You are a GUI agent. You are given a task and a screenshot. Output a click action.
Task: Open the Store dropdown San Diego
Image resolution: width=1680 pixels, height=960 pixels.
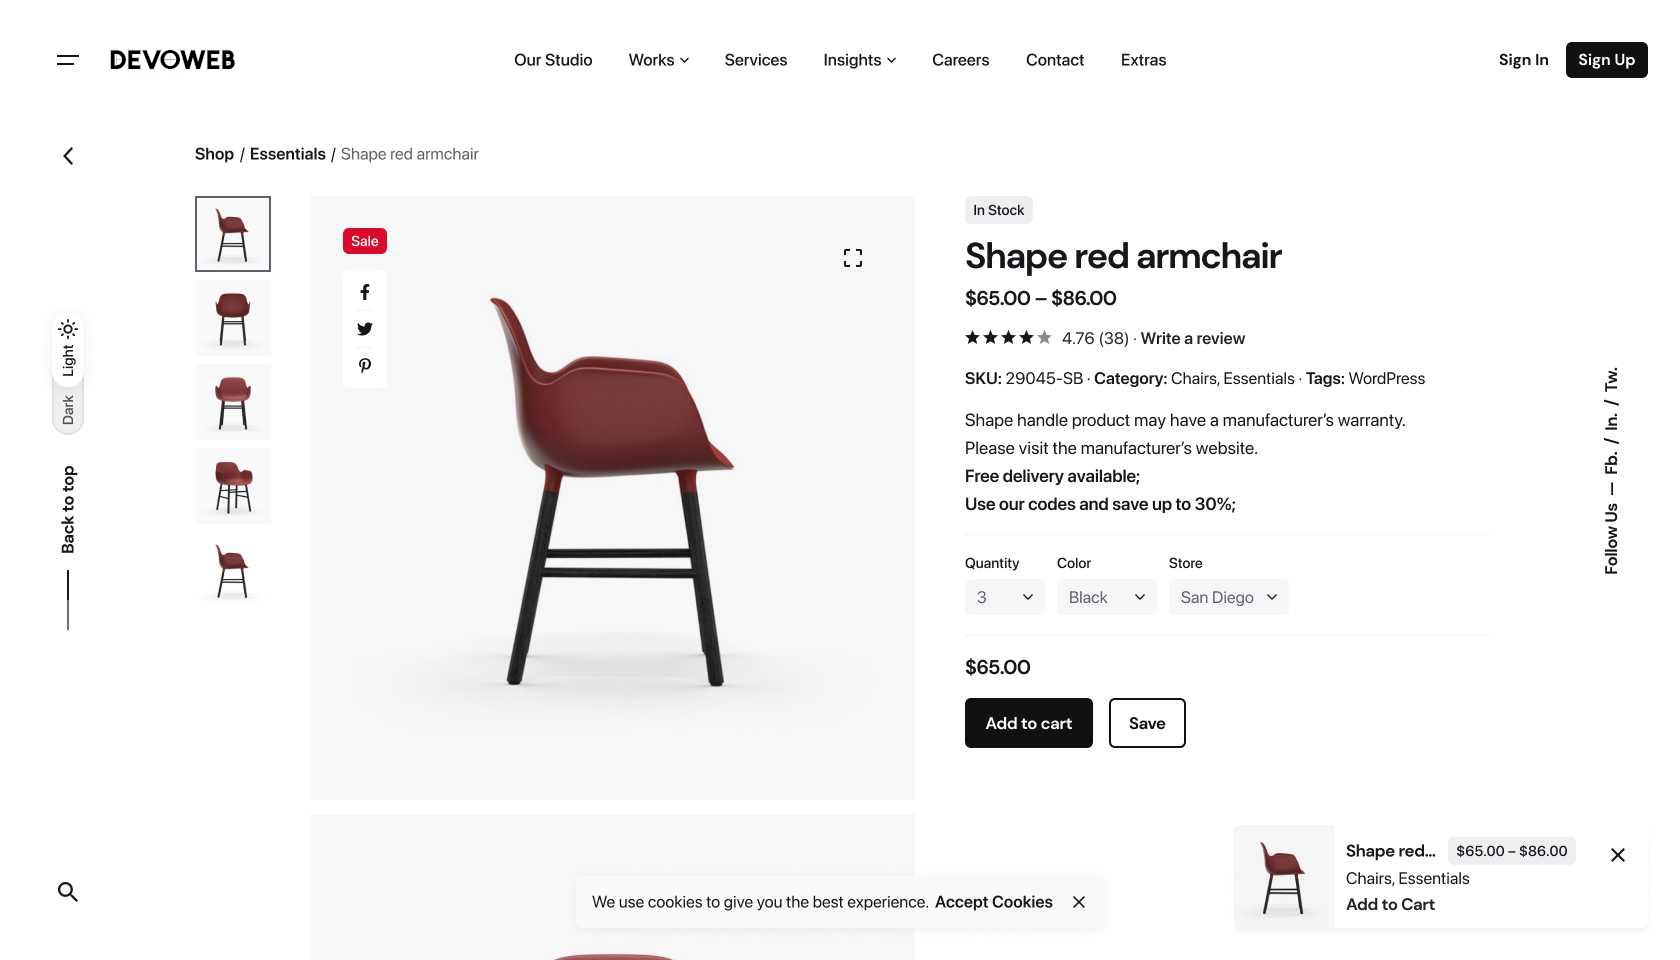[x=1228, y=597]
